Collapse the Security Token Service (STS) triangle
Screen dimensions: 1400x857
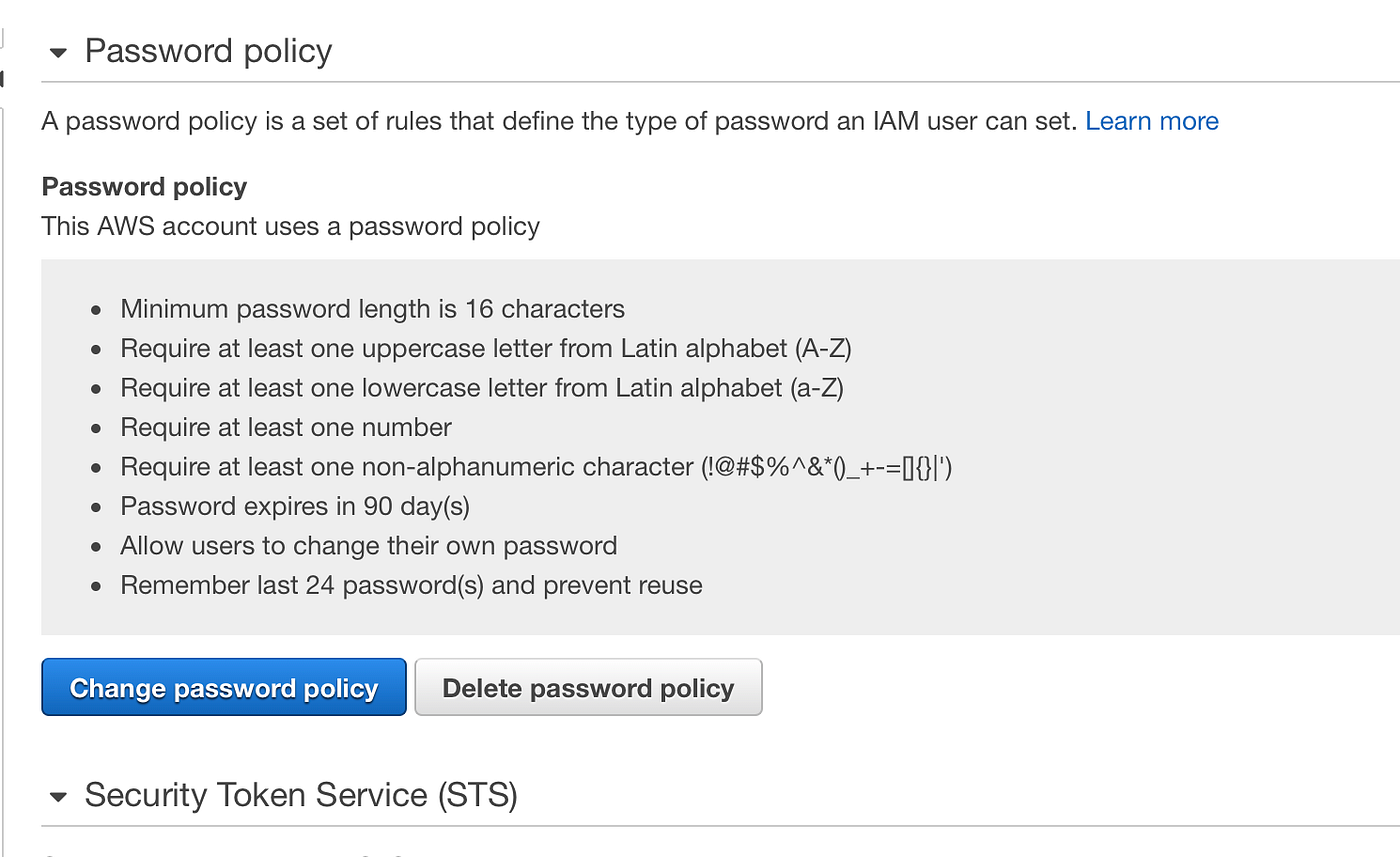tap(58, 797)
